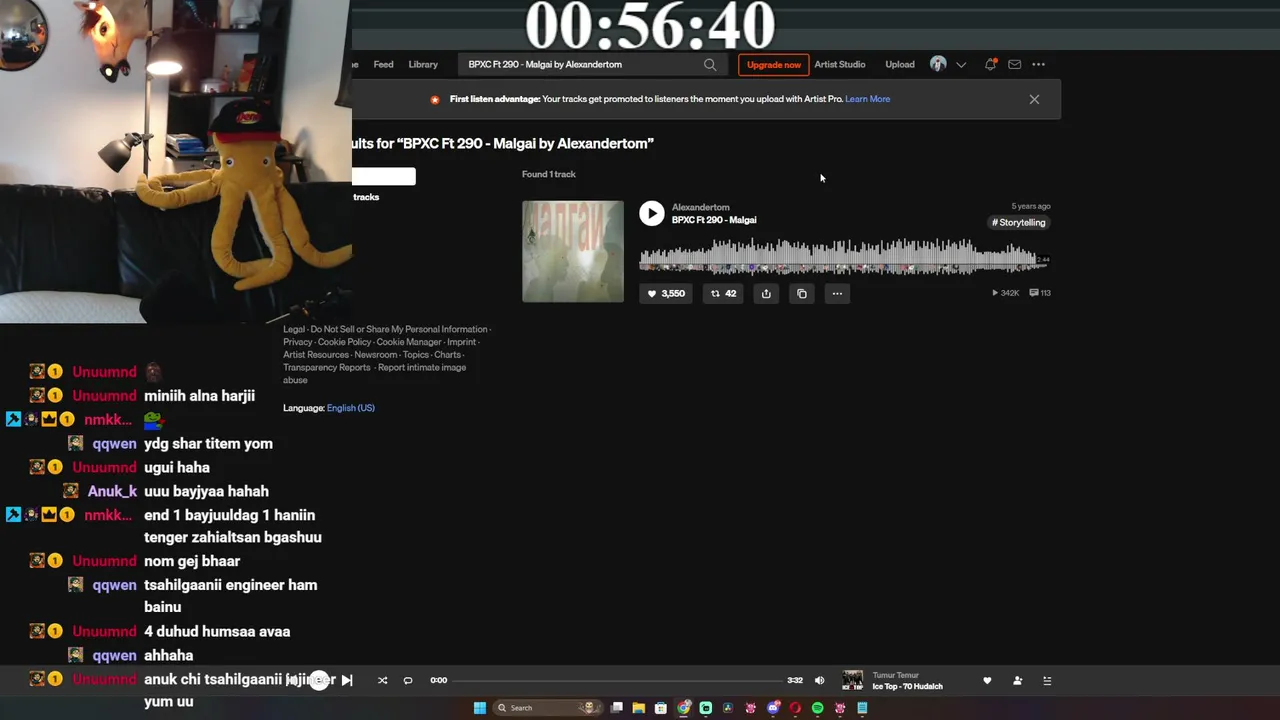Open File Explorer from the taskbar
The width and height of the screenshot is (1280, 720).
click(639, 708)
